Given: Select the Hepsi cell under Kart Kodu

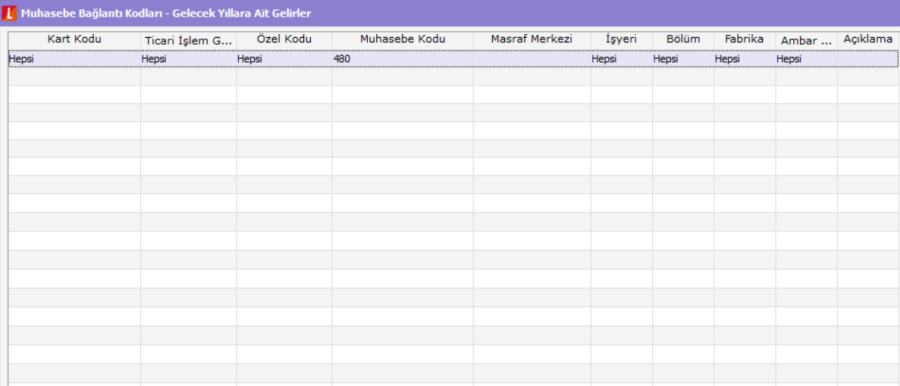Looking at the screenshot, I should coord(75,59).
